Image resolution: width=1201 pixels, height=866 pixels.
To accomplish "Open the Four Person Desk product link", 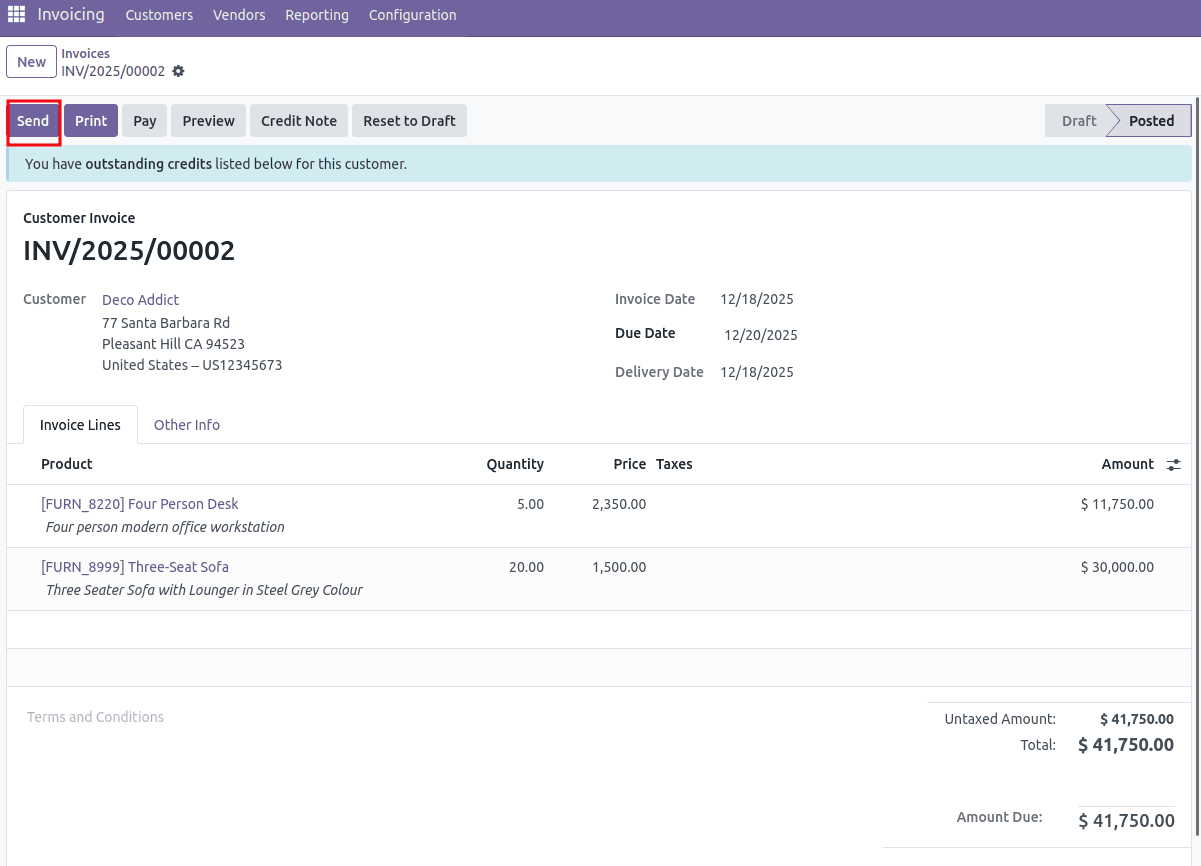I will [140, 503].
